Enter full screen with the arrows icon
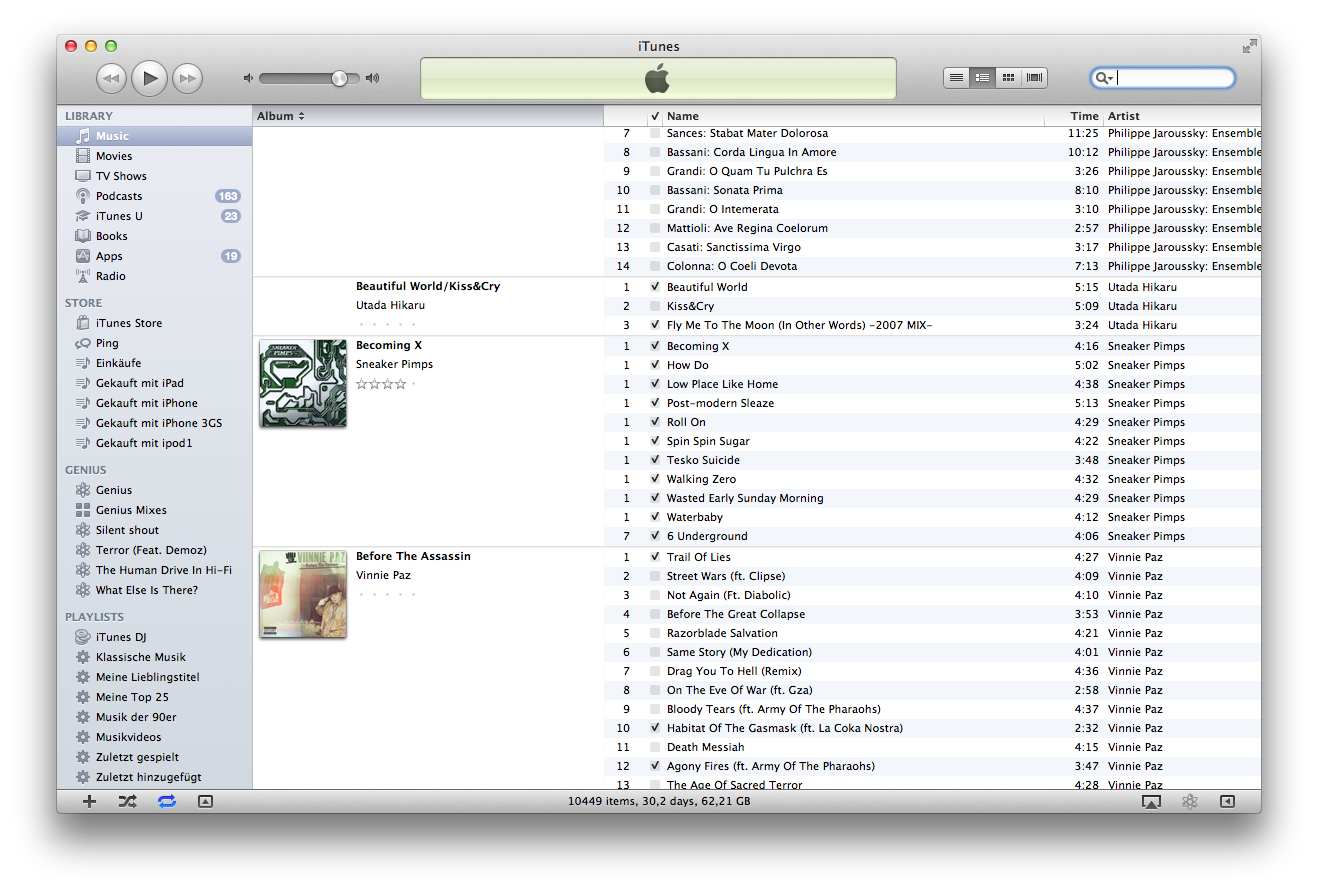1318x892 pixels. pyautogui.click(x=1249, y=46)
